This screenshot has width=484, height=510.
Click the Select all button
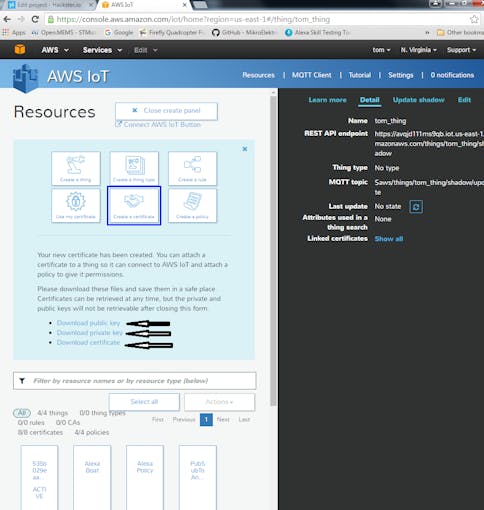pos(144,402)
